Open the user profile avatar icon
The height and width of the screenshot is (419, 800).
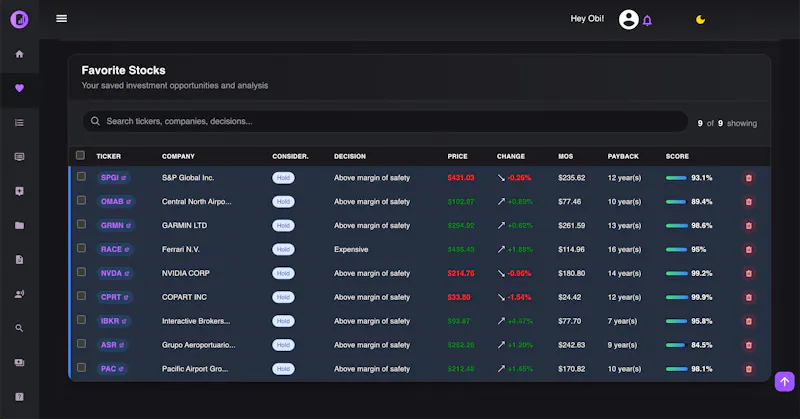629,19
